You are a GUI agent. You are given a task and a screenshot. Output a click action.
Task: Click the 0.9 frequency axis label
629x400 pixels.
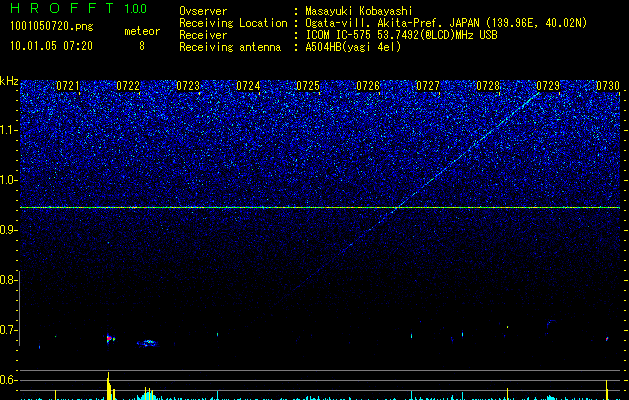tap(9, 230)
